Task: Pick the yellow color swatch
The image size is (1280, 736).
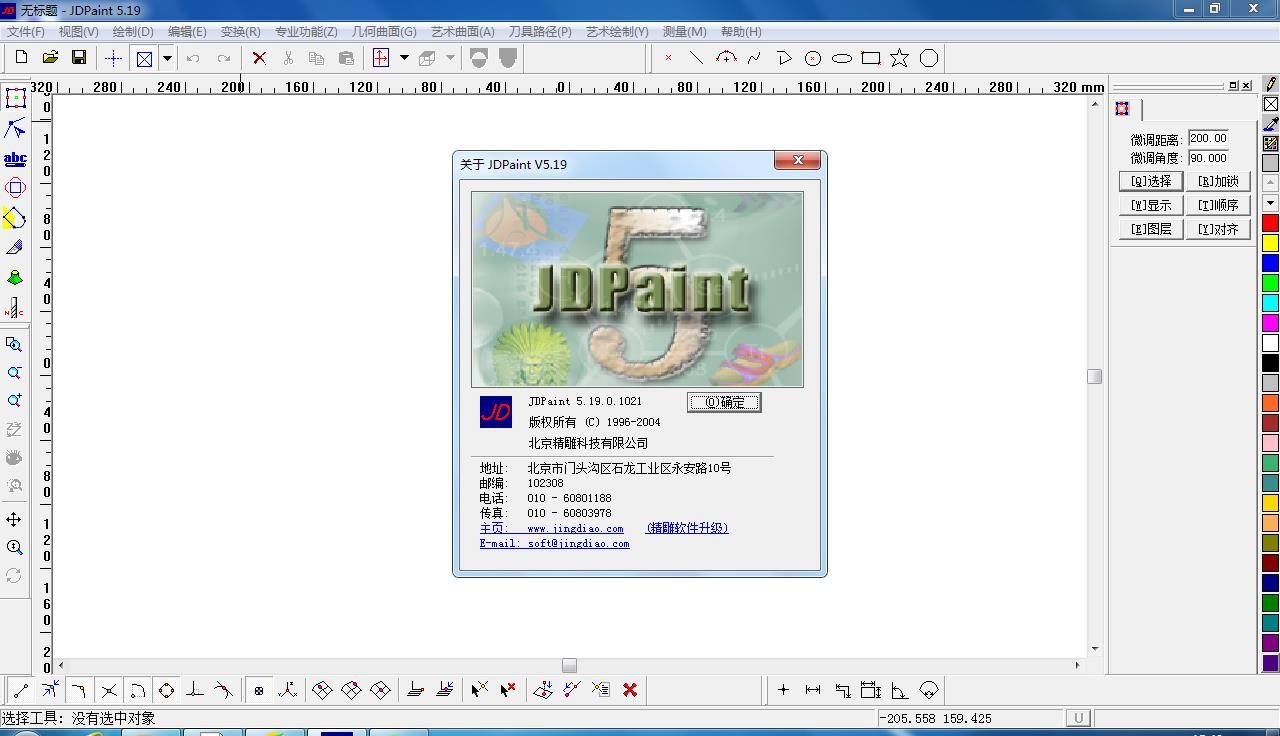Action: 1270,243
